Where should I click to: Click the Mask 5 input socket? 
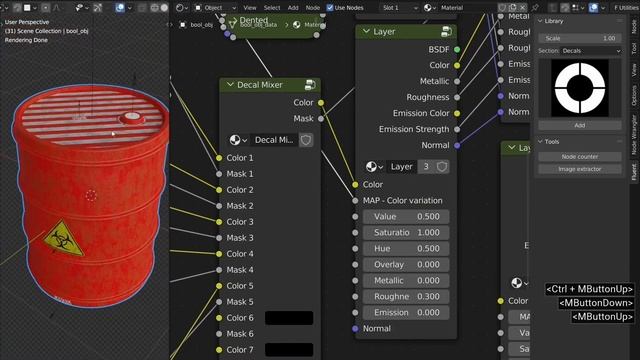click(219, 302)
